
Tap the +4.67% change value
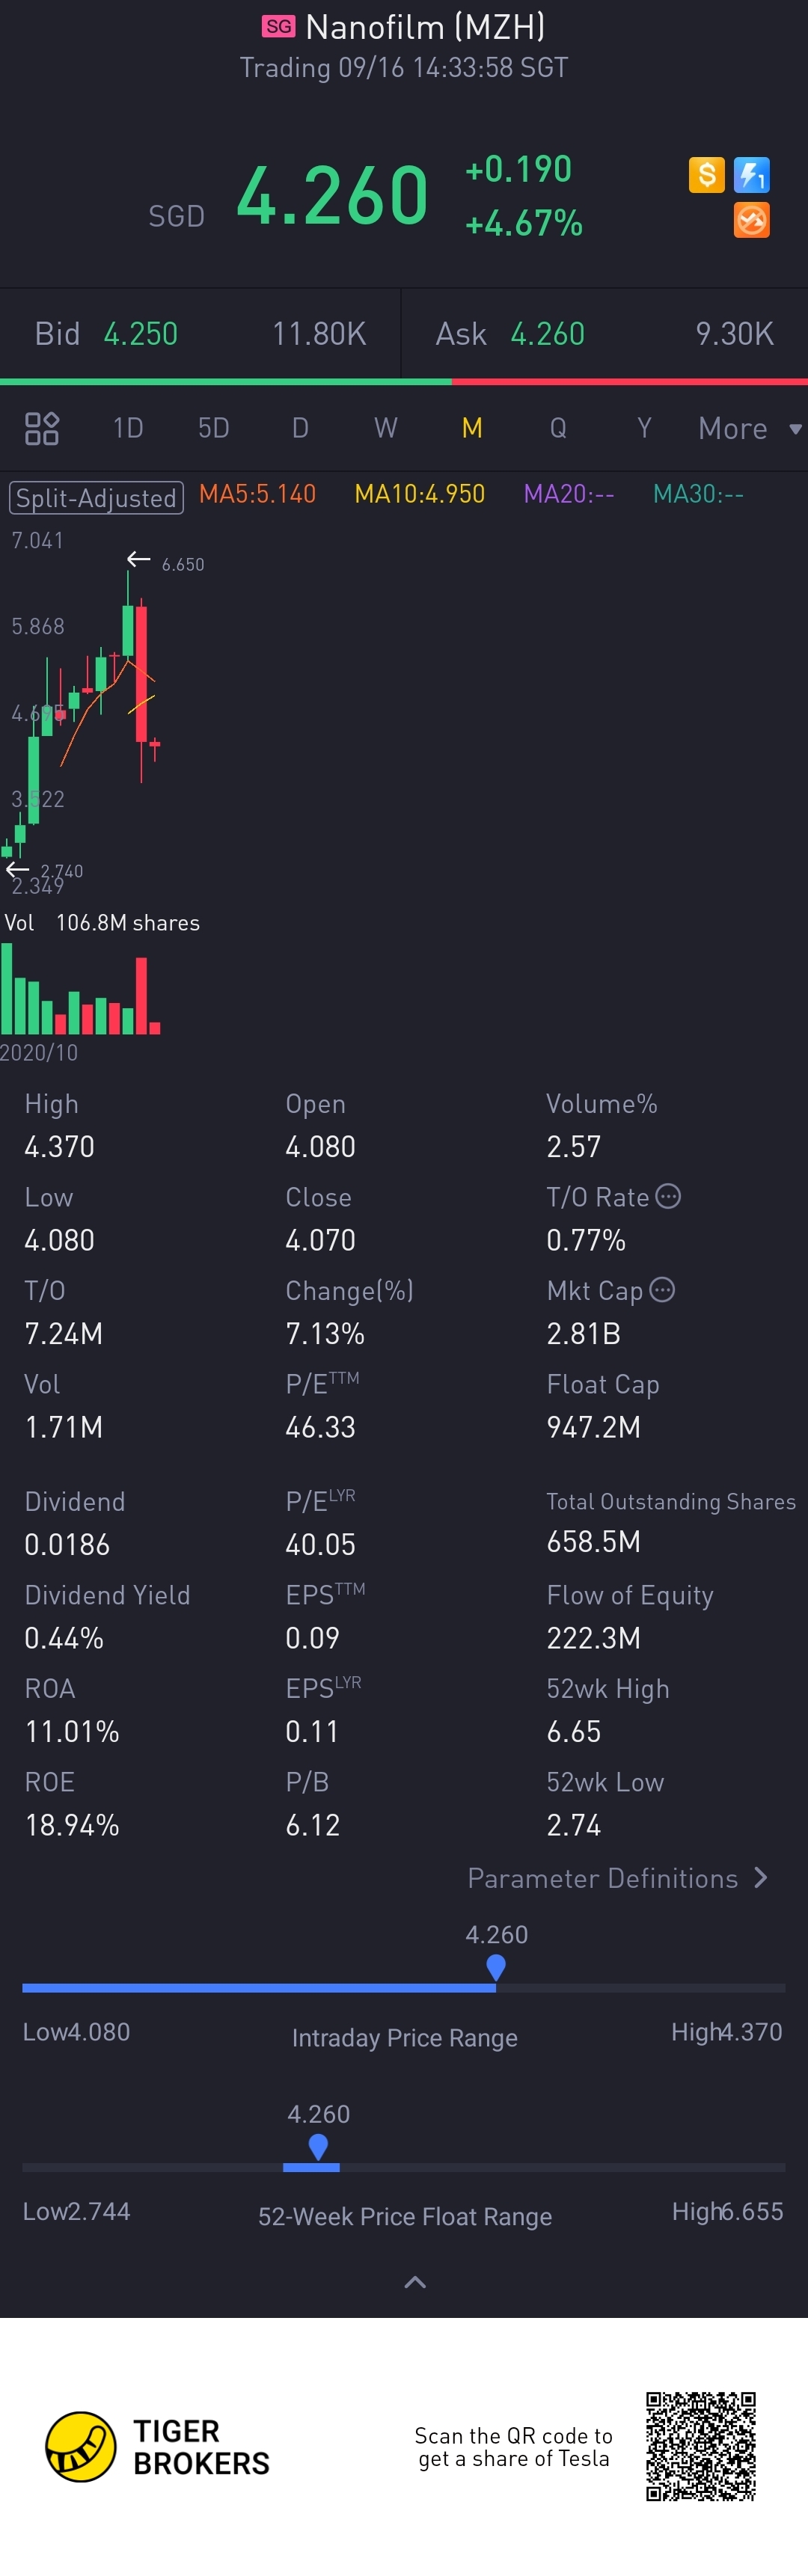(523, 223)
